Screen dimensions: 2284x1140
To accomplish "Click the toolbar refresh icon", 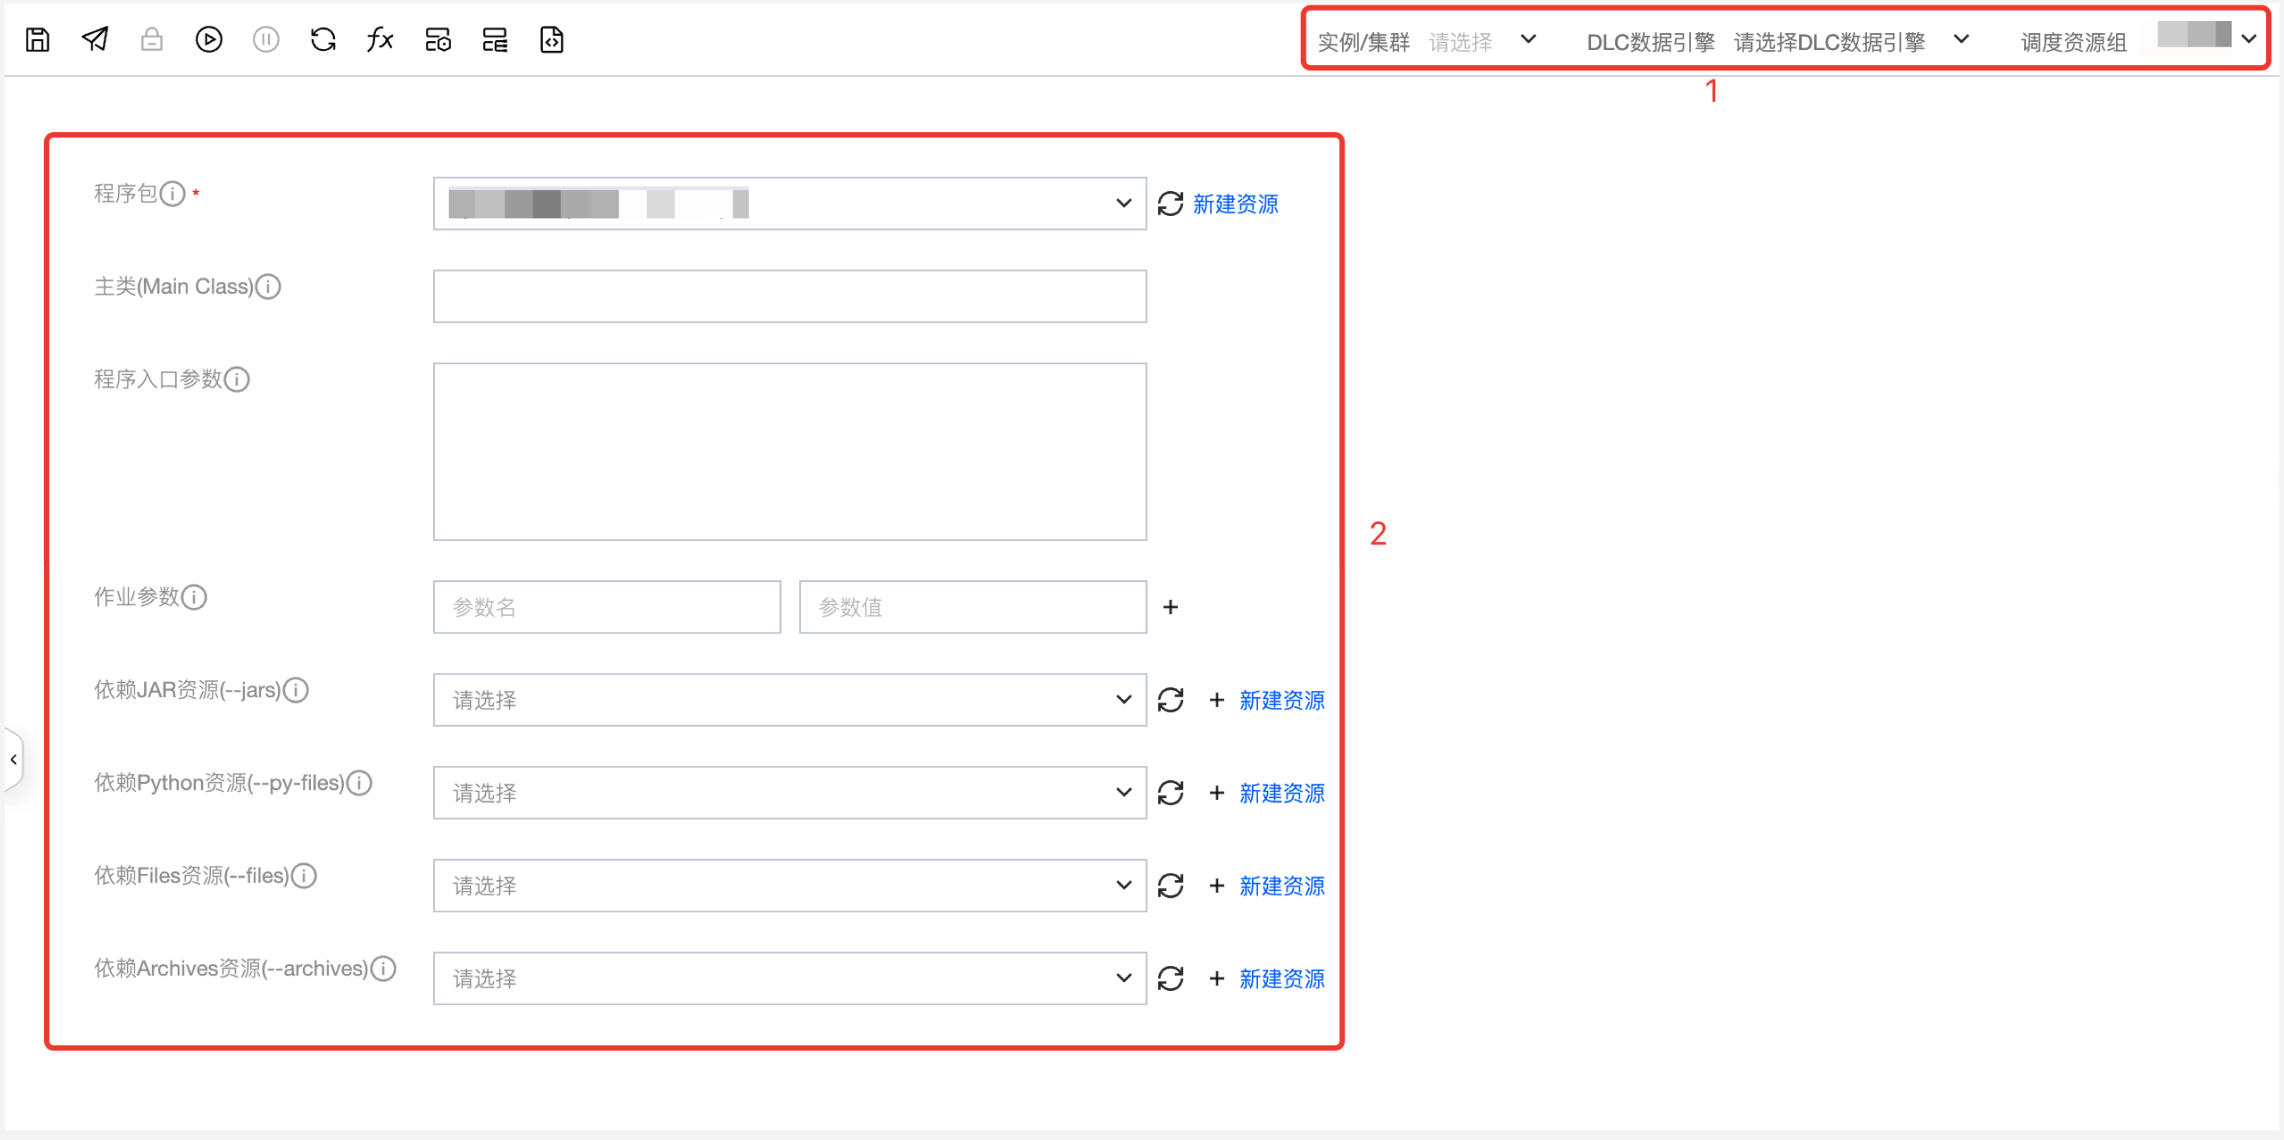I will pyautogui.click(x=323, y=40).
